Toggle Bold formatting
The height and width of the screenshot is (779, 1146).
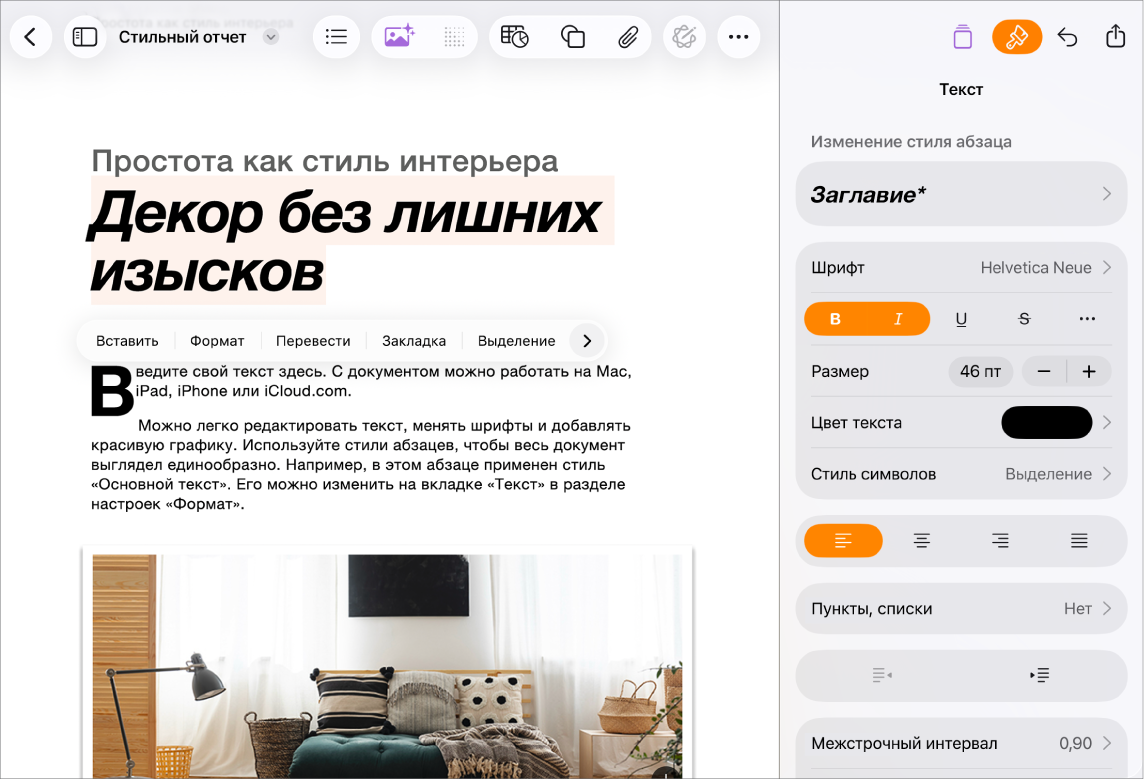tap(835, 319)
